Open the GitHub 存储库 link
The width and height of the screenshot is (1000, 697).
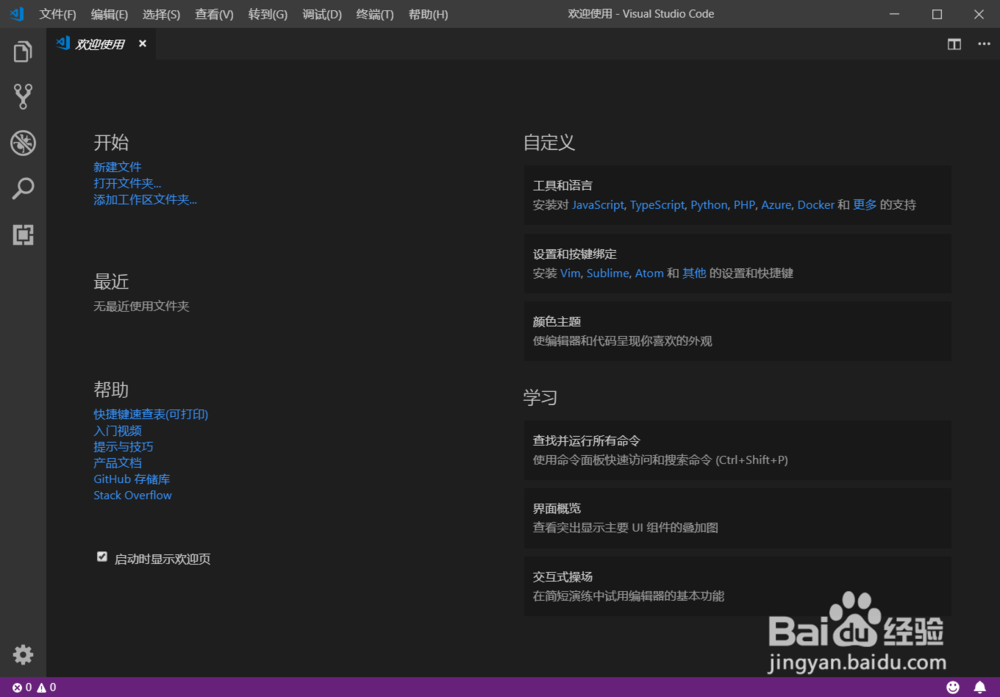tap(131, 479)
